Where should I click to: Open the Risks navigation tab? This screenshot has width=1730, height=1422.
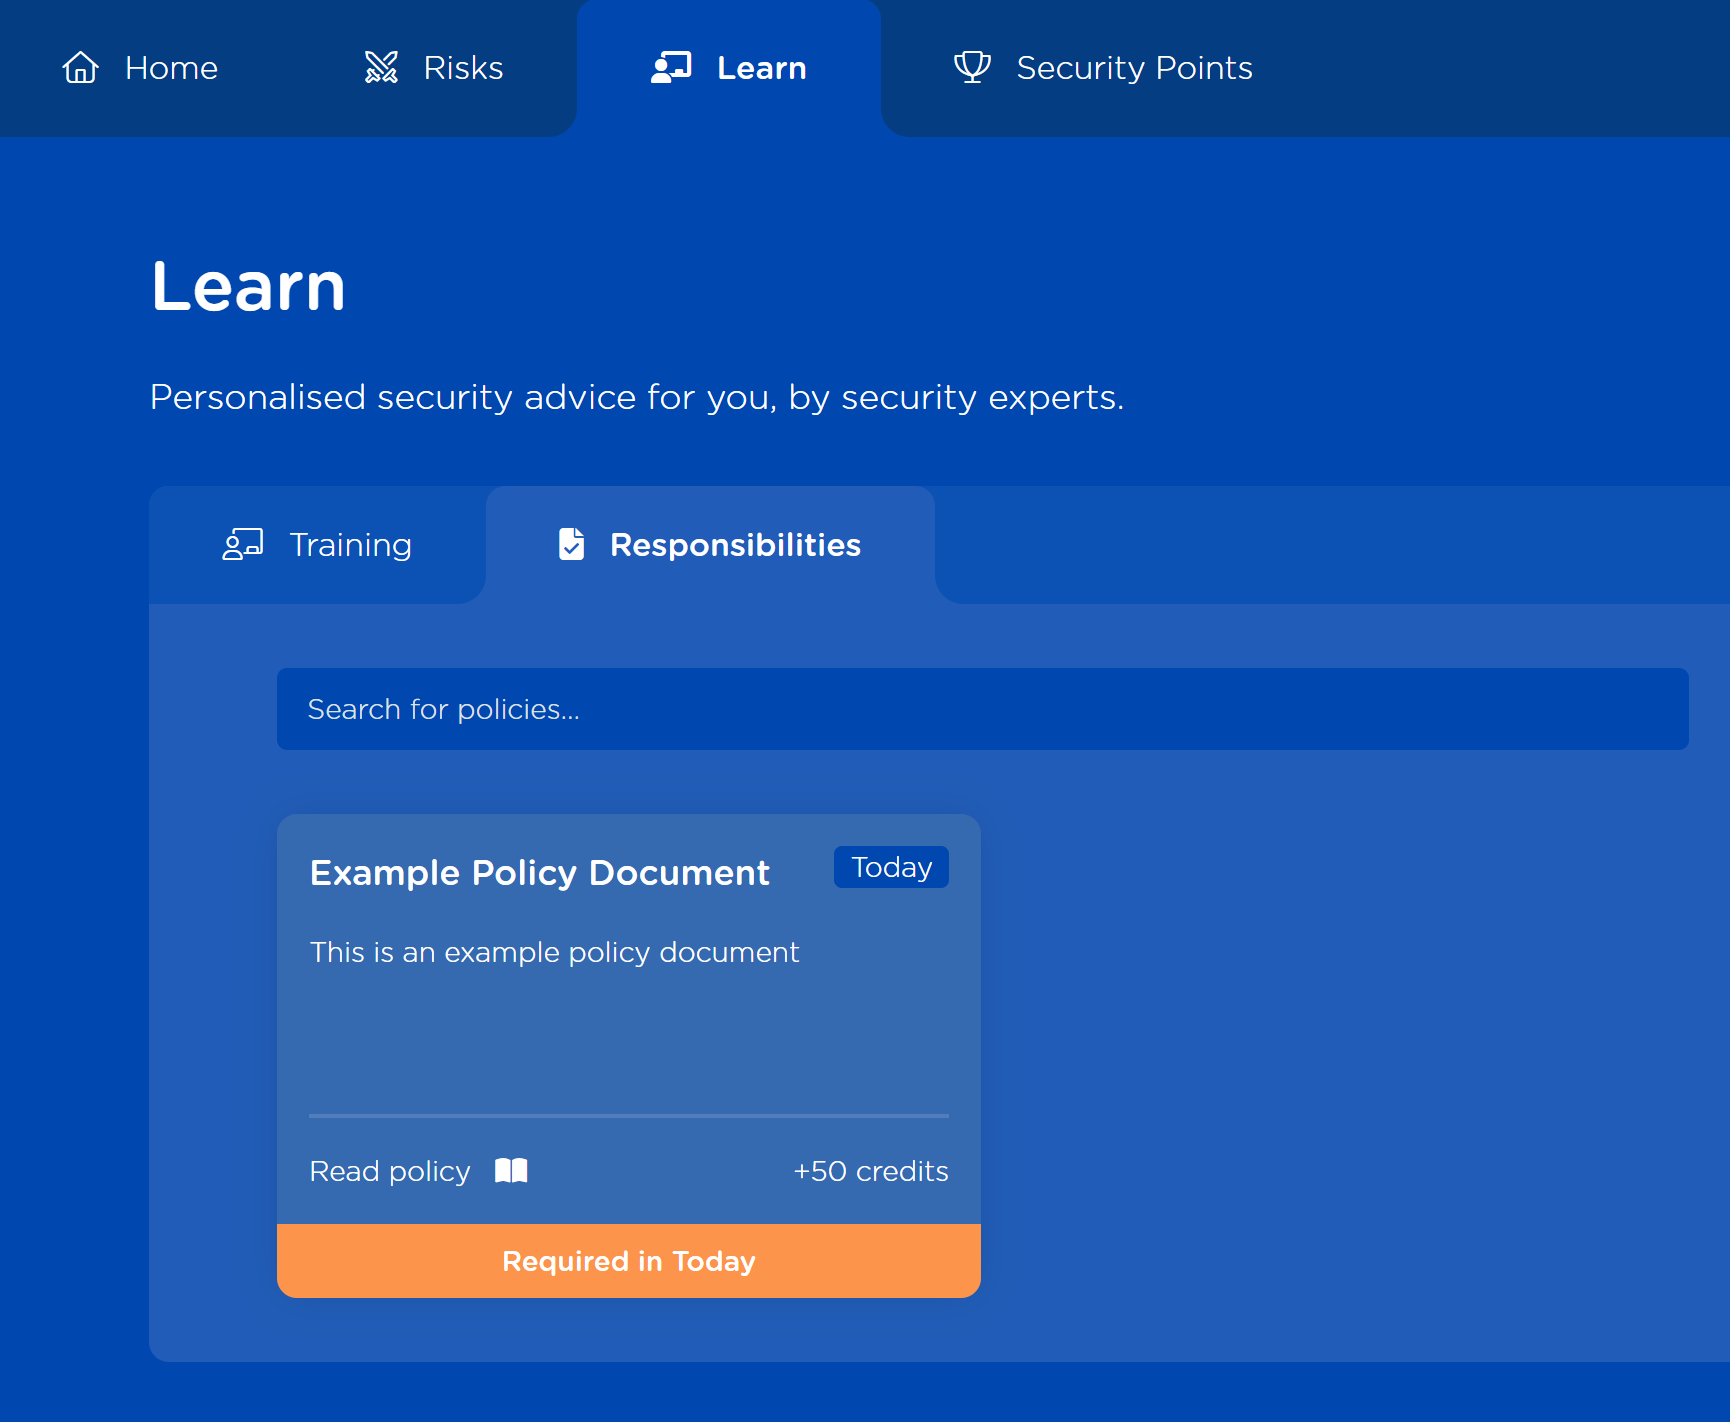[433, 68]
